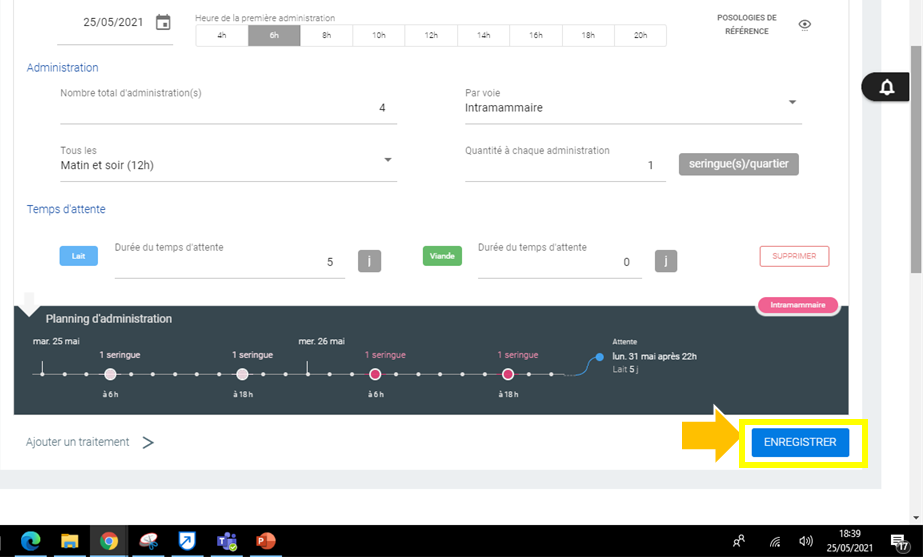Select 6h first administration time

point(274,35)
